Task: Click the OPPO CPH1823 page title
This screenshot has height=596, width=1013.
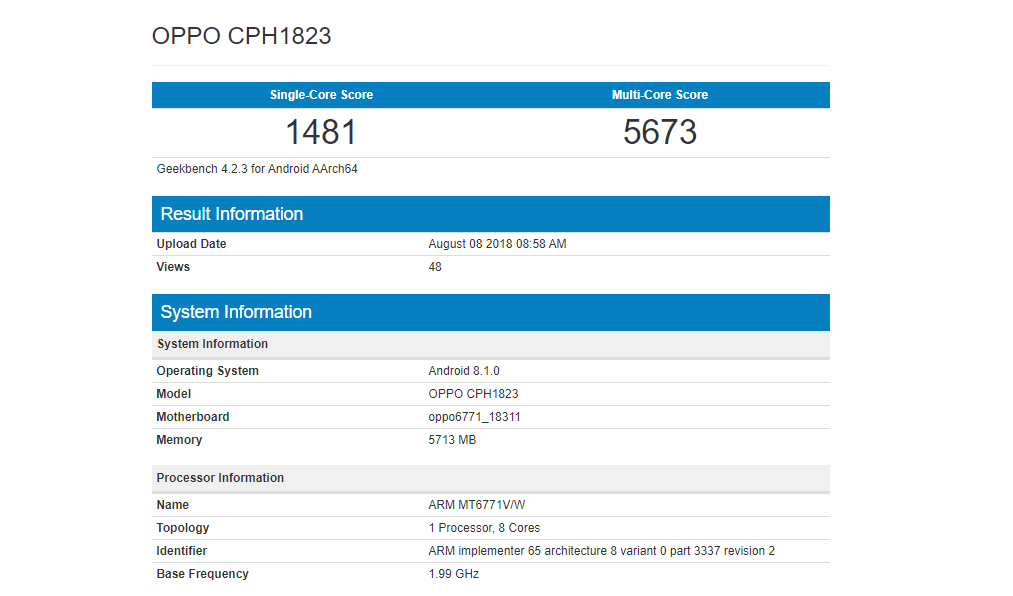Action: [x=241, y=36]
